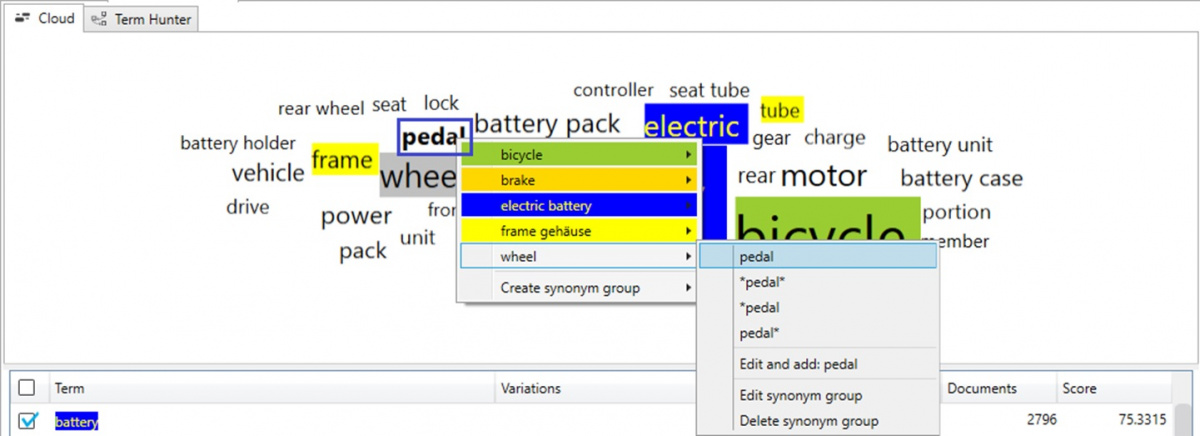Screen dimensions: 1200x436
Task: Select 'Edit and add: pedal'
Action: pos(818,364)
